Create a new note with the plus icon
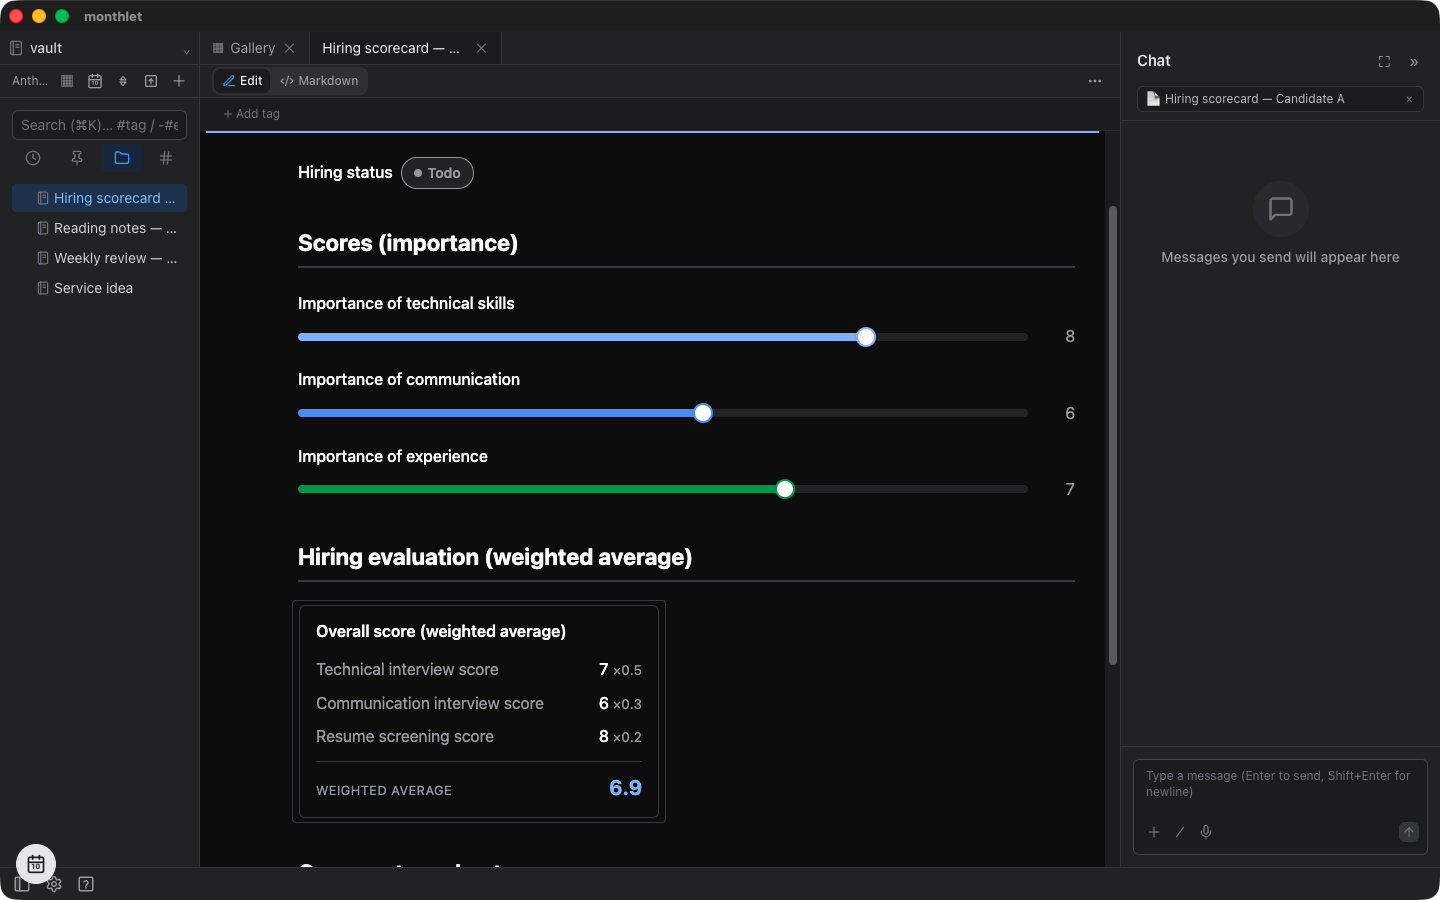The image size is (1440, 900). (x=179, y=81)
